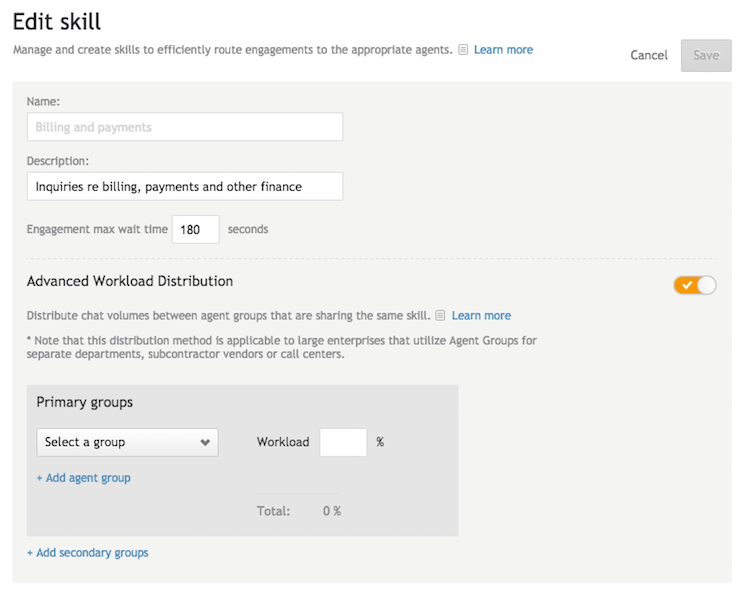Click the Description: field label
750x598 pixels.
click(x=57, y=161)
